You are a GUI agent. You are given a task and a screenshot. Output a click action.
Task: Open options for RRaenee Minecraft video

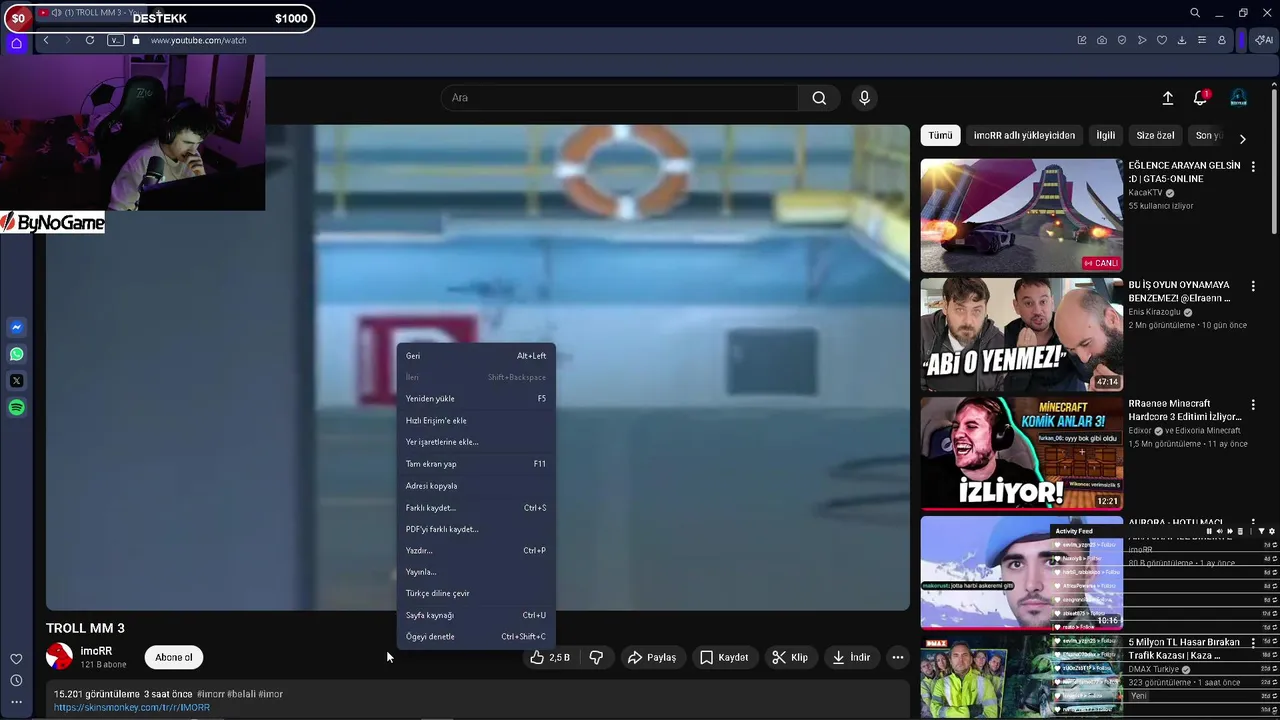click(1253, 405)
